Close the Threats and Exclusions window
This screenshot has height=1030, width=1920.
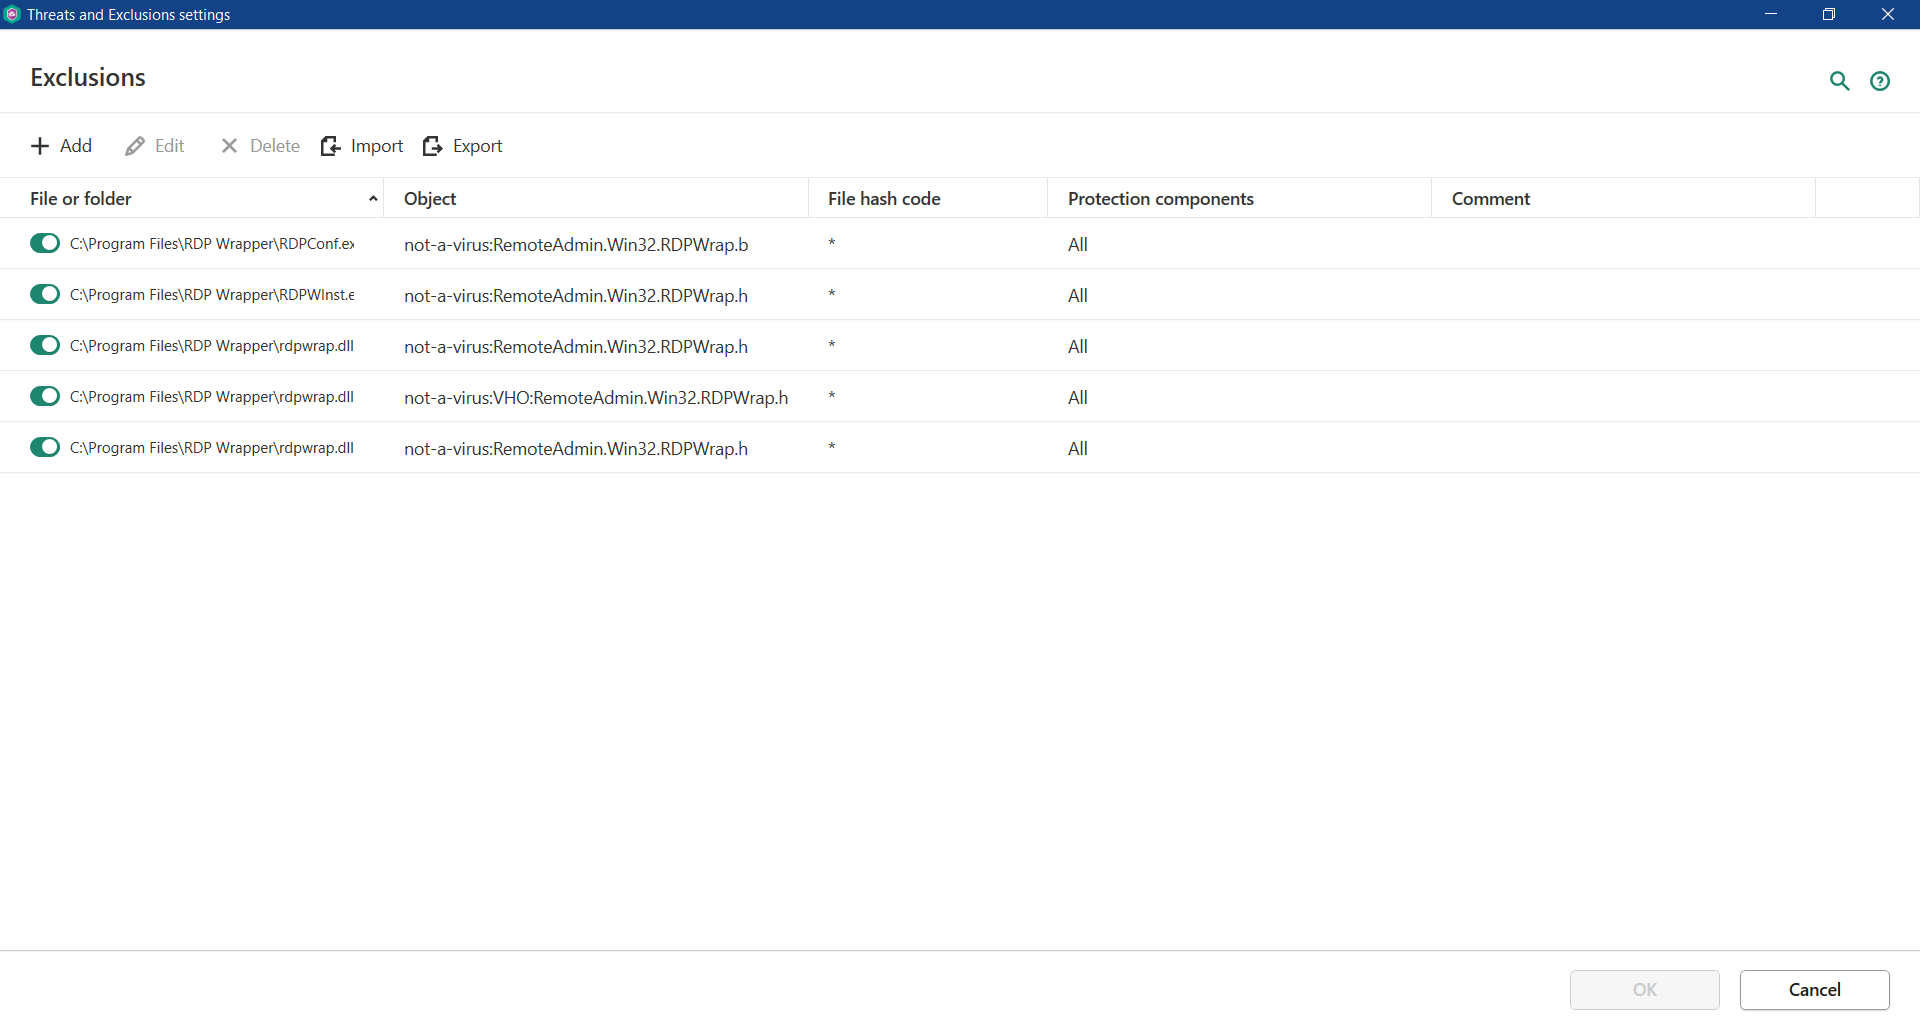coord(1888,14)
